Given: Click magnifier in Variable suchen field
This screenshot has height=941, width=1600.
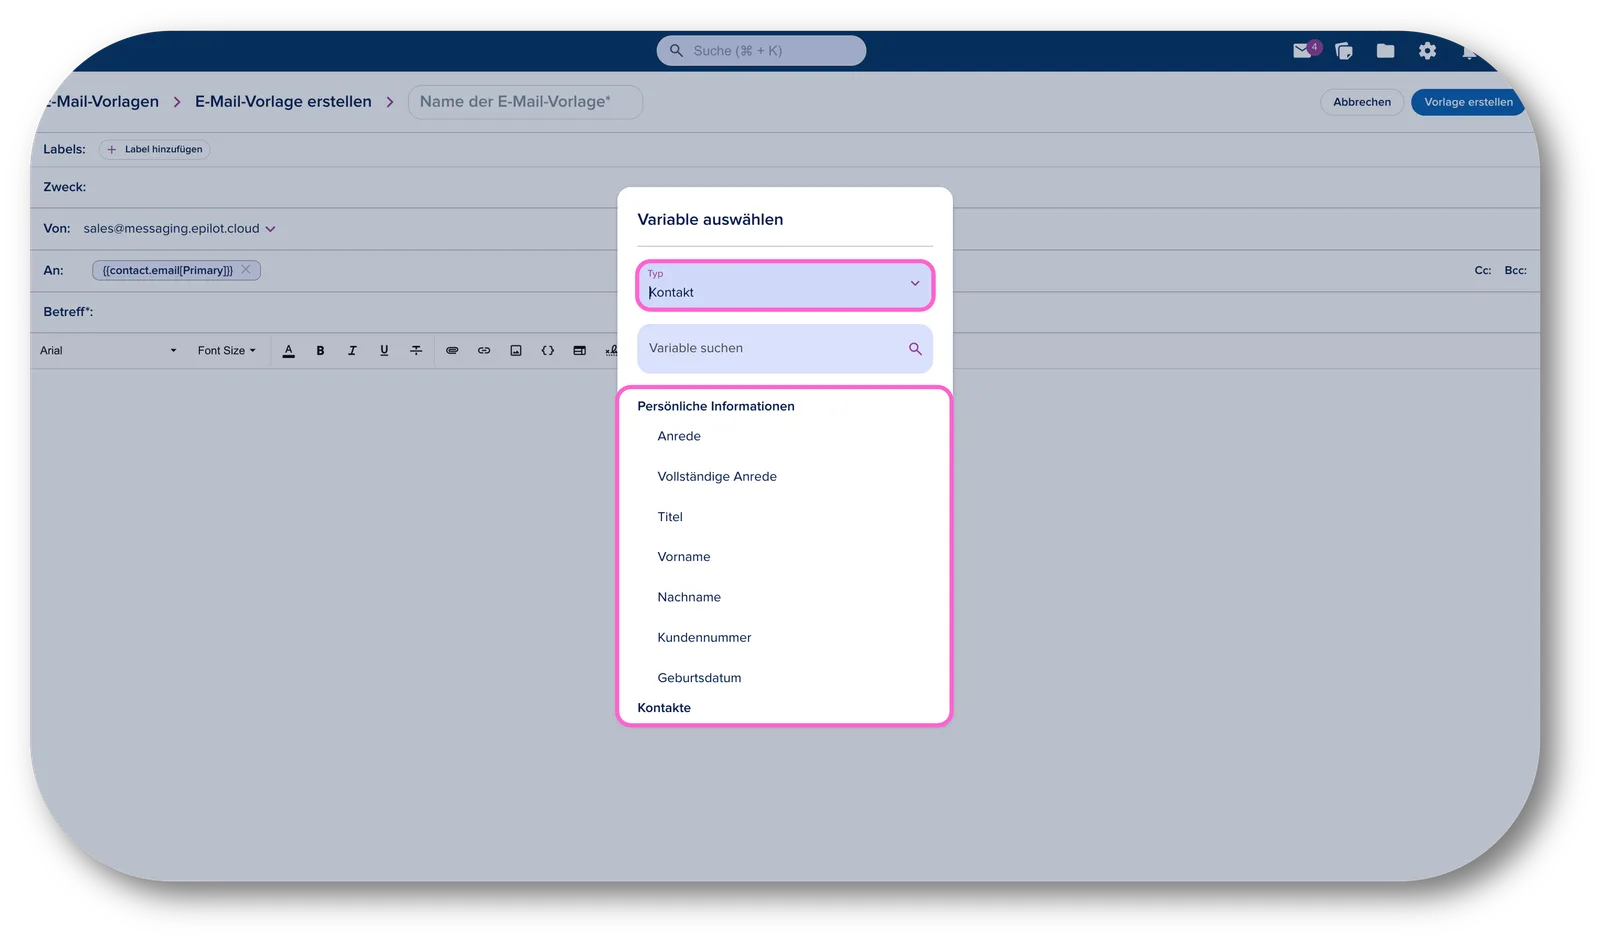Looking at the screenshot, I should tap(915, 349).
